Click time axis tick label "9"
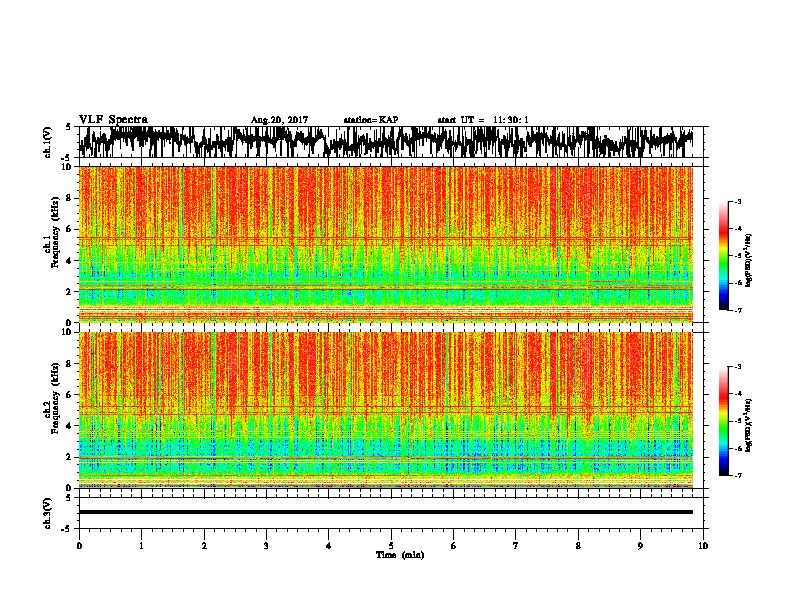Image resolution: width=792 pixels, height=612 pixels. (x=640, y=546)
